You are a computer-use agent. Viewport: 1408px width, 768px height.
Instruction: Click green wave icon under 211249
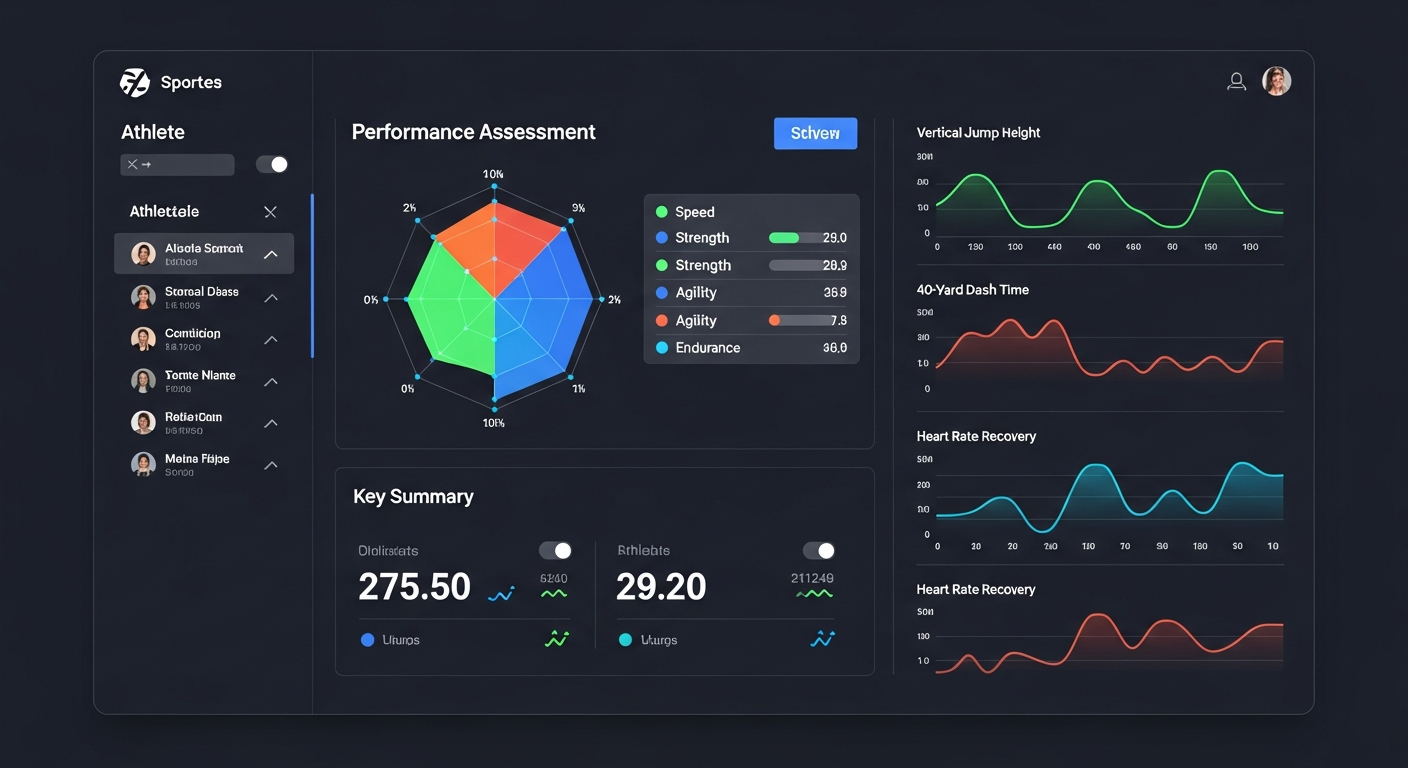(814, 594)
